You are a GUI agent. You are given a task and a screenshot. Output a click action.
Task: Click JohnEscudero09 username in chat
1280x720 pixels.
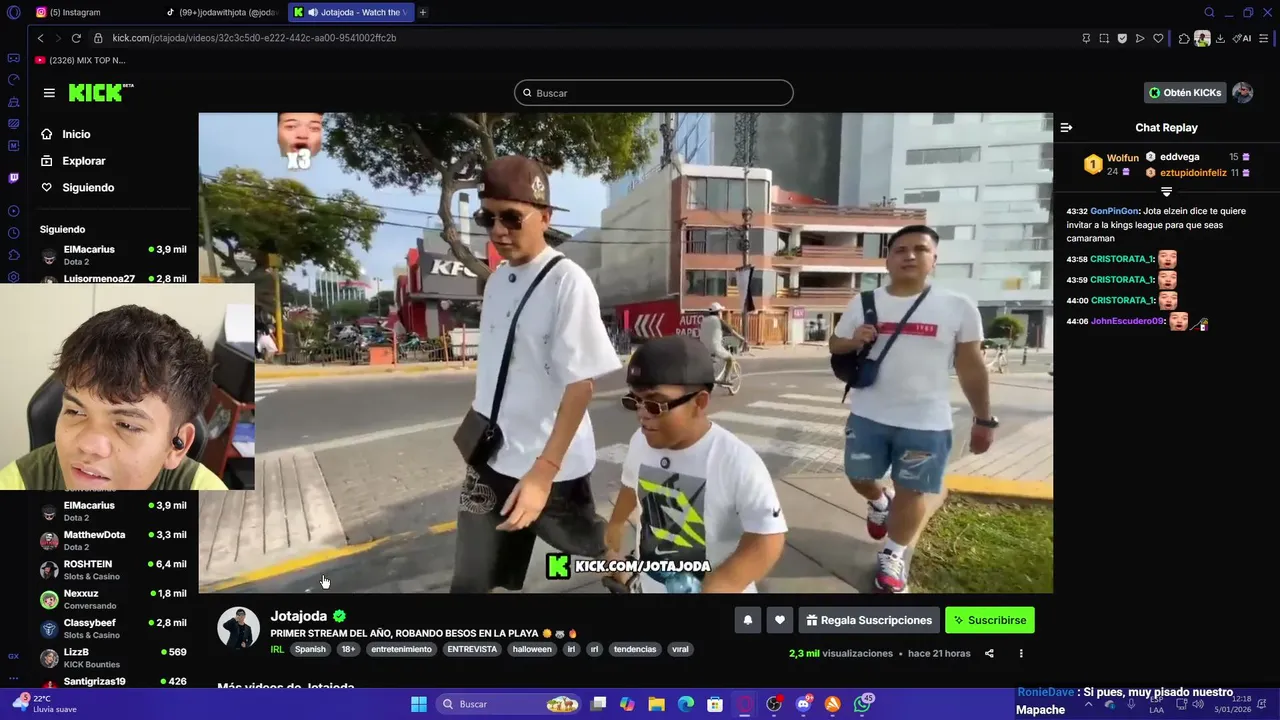(x=1127, y=322)
